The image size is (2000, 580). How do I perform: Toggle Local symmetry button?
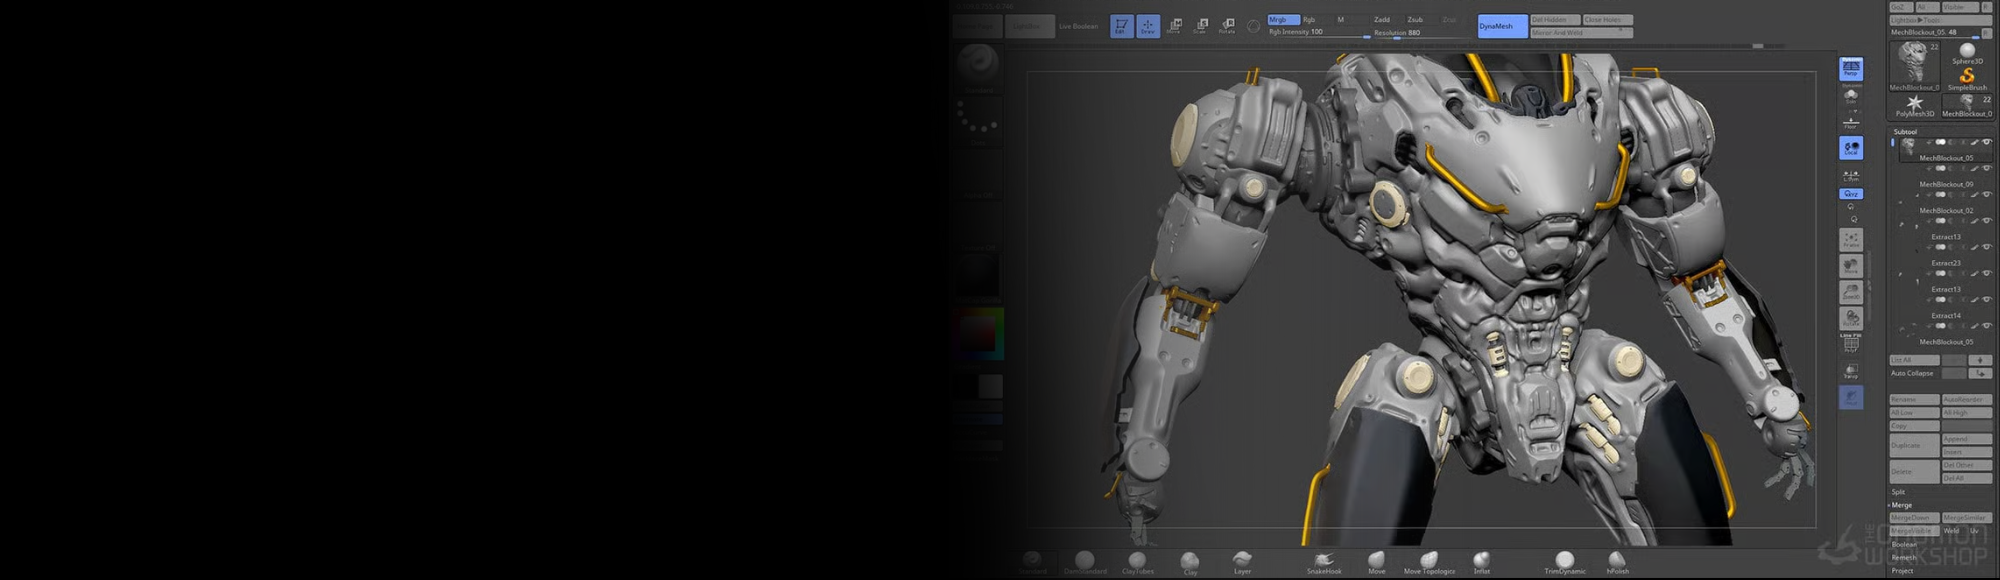1851,148
